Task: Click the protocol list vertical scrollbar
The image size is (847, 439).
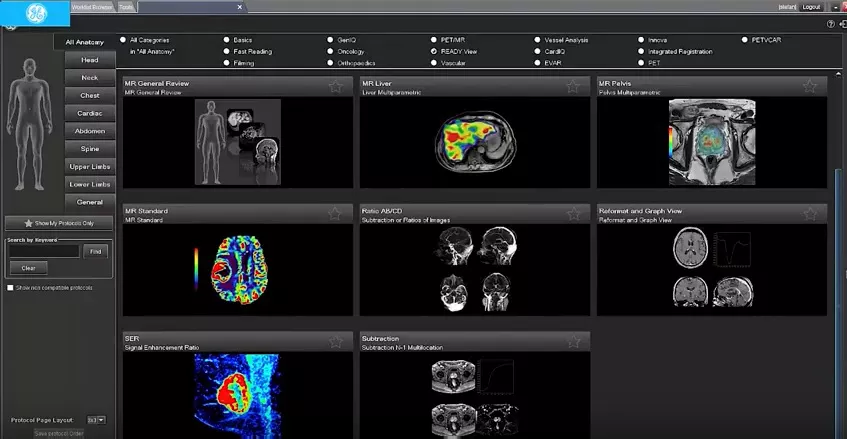Action: tap(838, 254)
